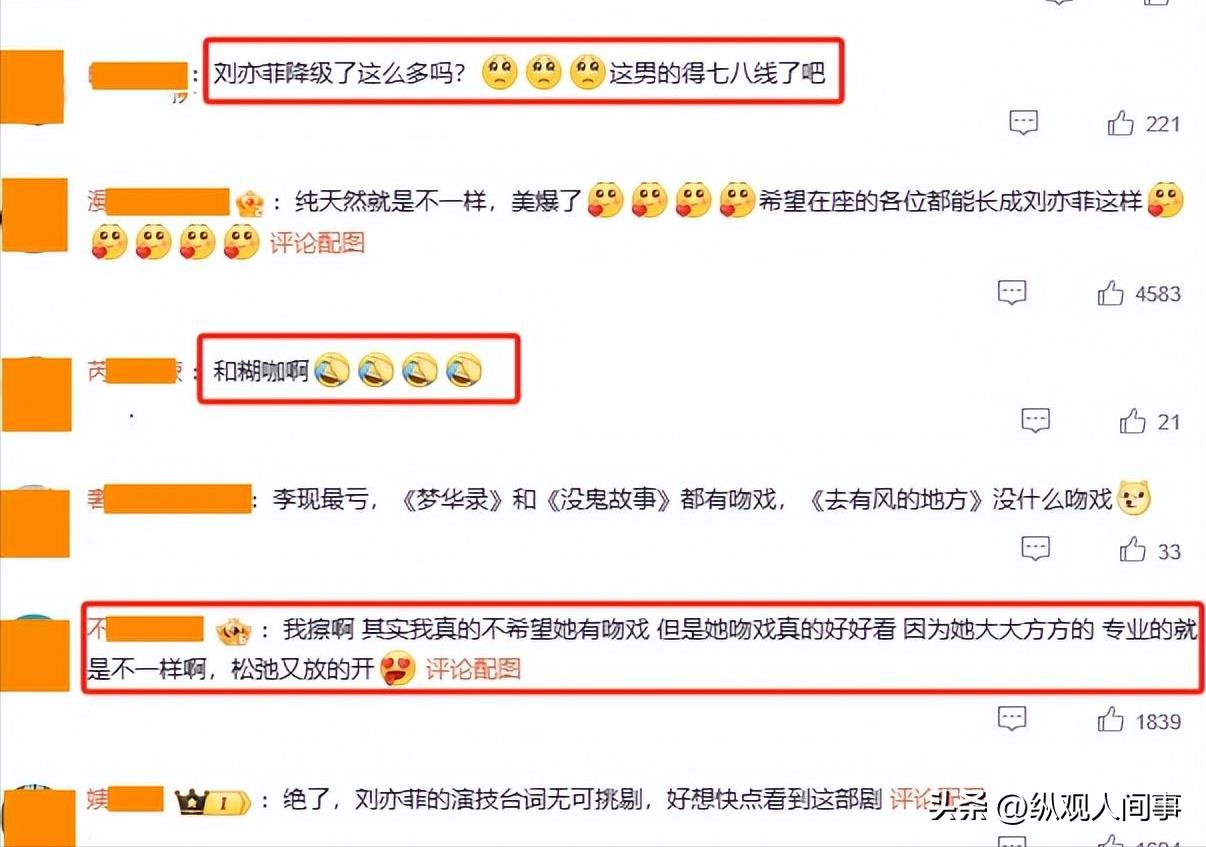Like the comment with 1839 likes
The height and width of the screenshot is (847, 1206).
coord(1111,719)
